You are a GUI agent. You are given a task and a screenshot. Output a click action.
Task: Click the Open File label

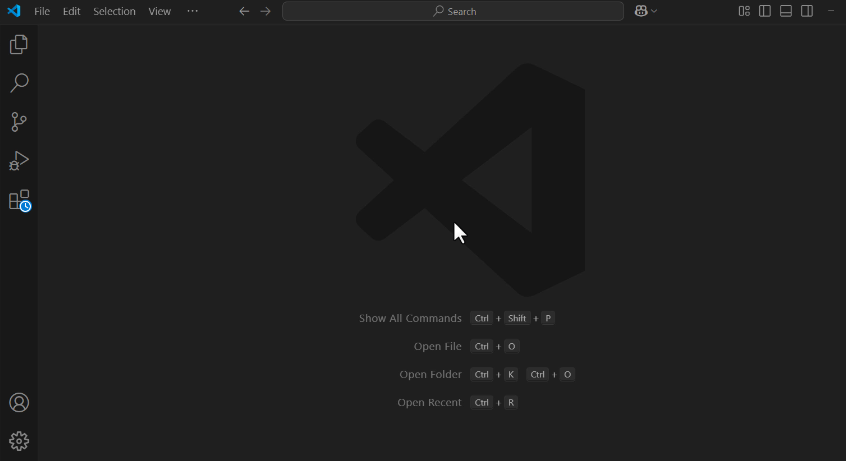(x=438, y=347)
